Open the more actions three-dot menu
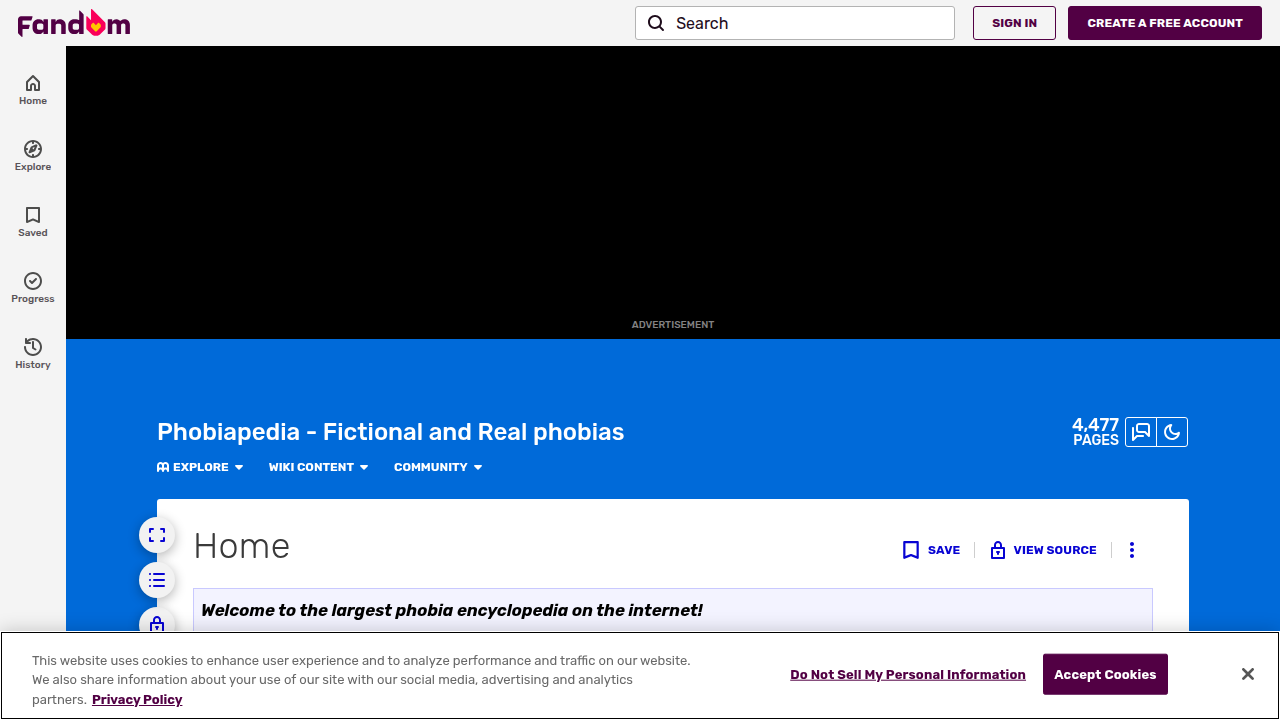 [1132, 550]
